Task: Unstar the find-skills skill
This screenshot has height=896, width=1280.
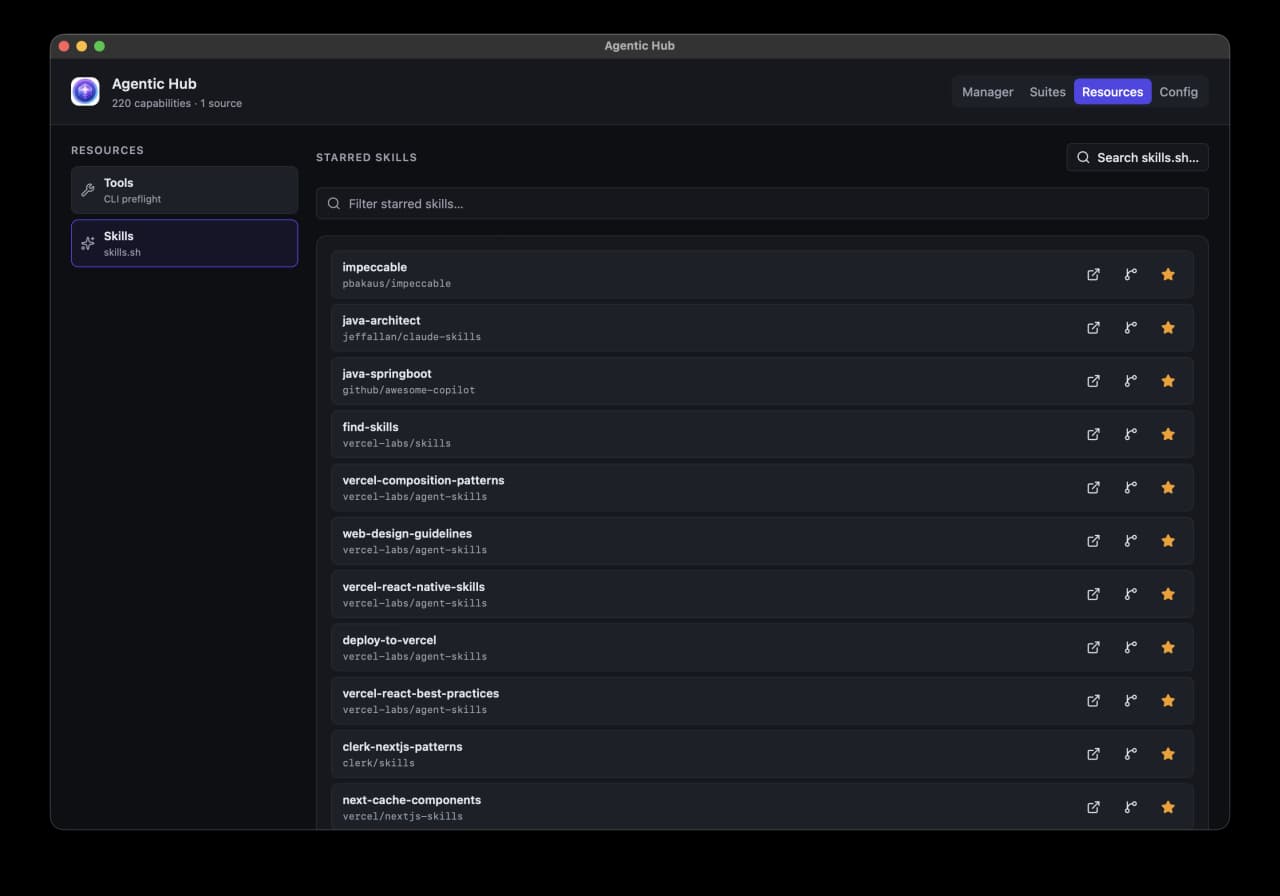Action: coord(1168,434)
